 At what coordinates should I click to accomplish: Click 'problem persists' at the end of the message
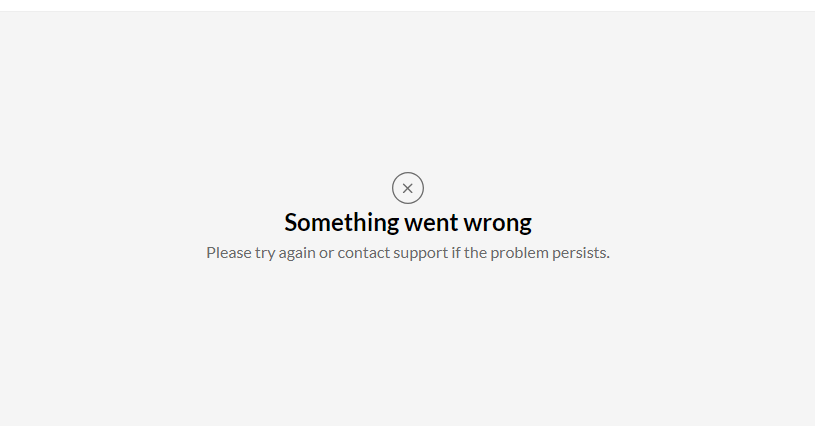[550, 252]
